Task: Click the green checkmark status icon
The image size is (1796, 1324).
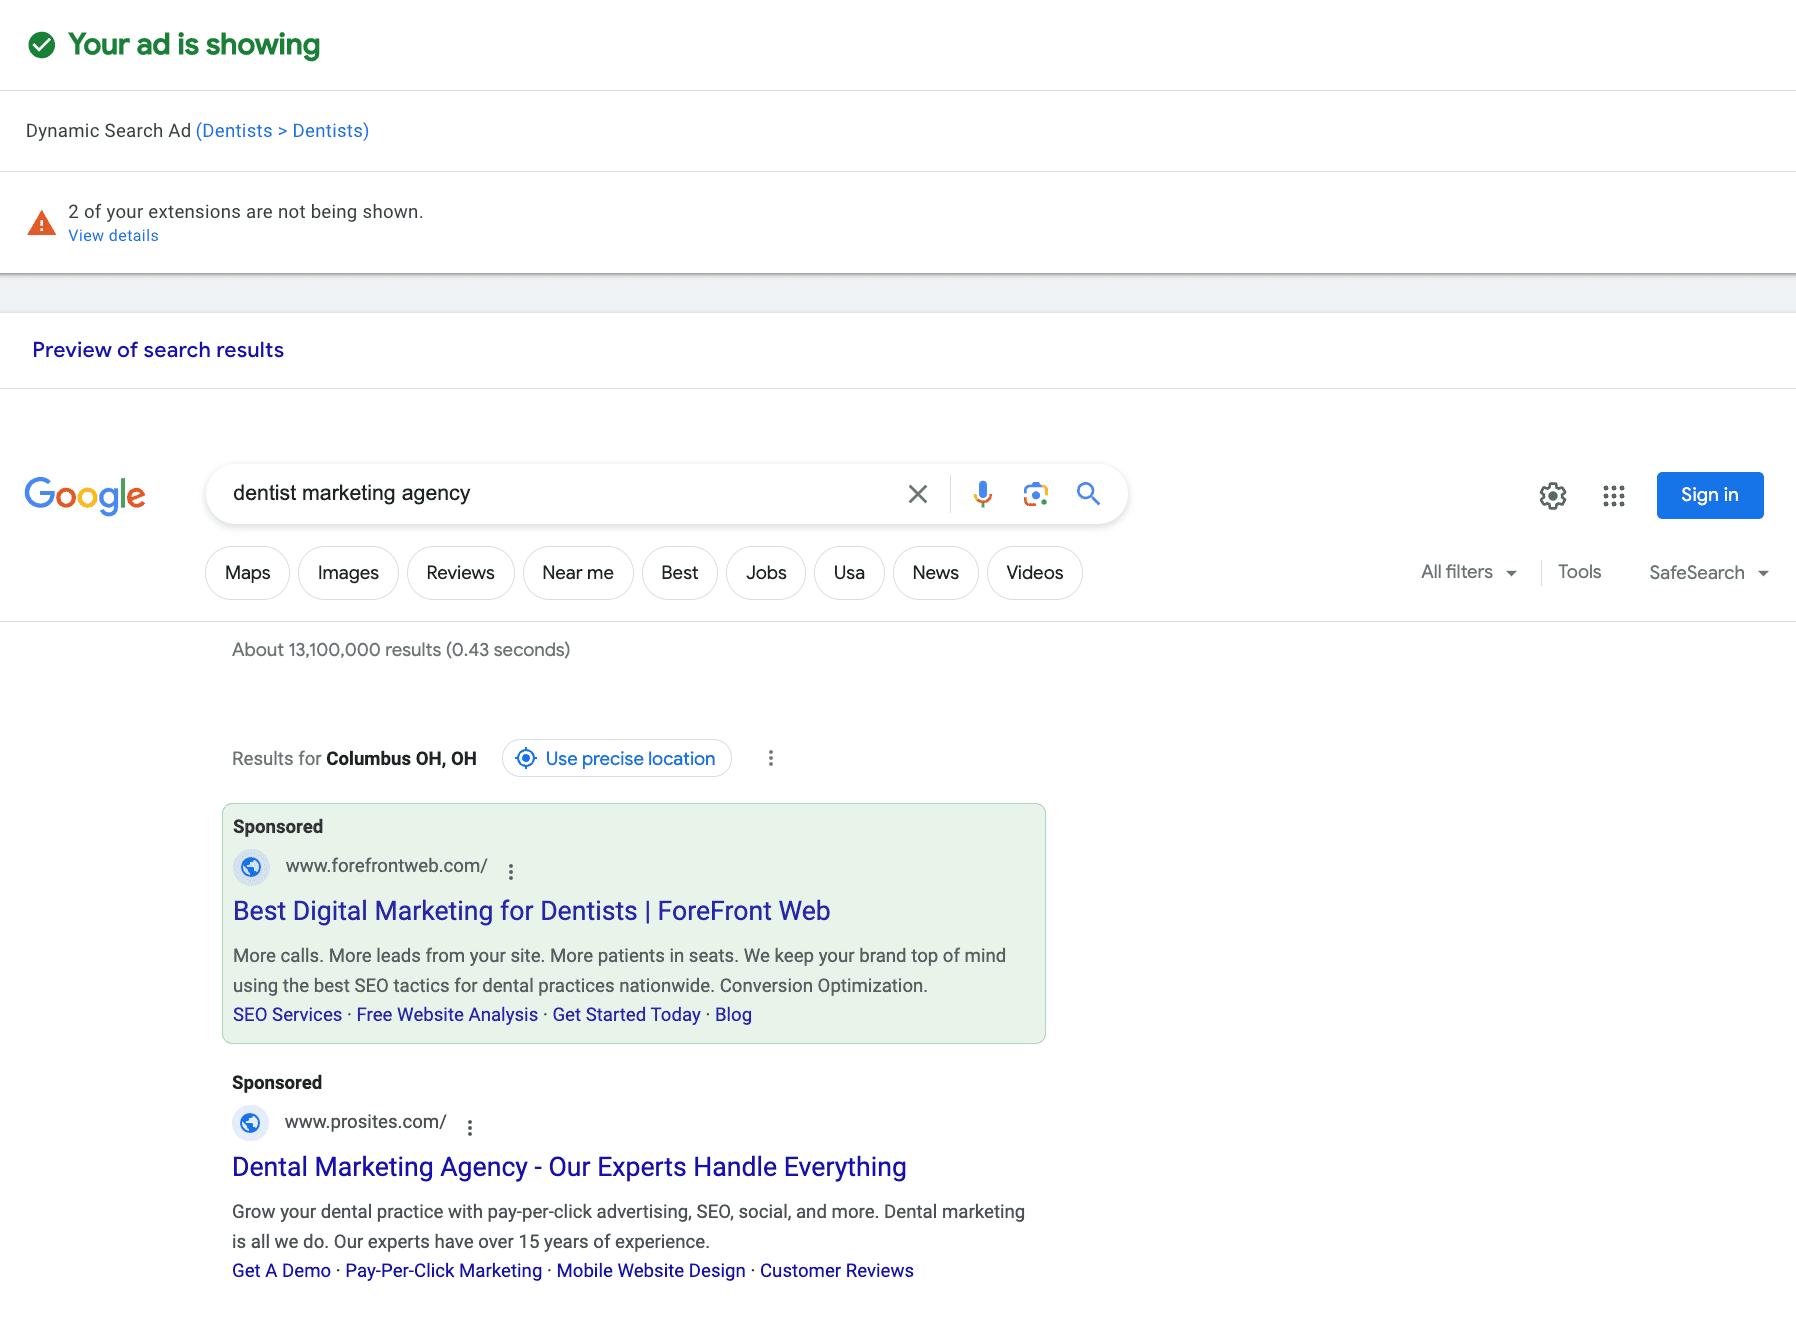Action: click(x=42, y=45)
